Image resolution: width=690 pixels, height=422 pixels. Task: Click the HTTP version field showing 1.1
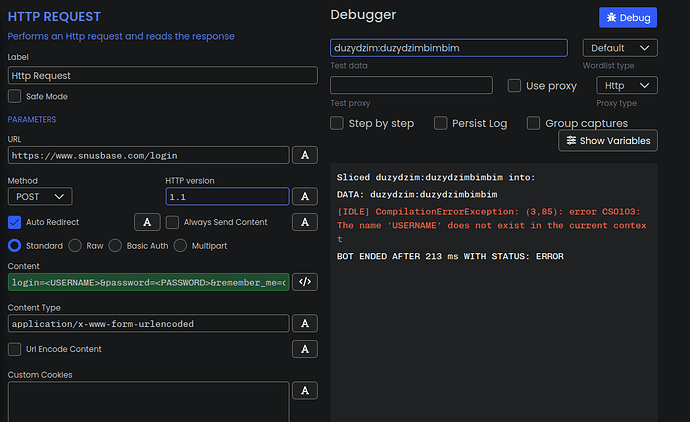pyautogui.click(x=227, y=196)
